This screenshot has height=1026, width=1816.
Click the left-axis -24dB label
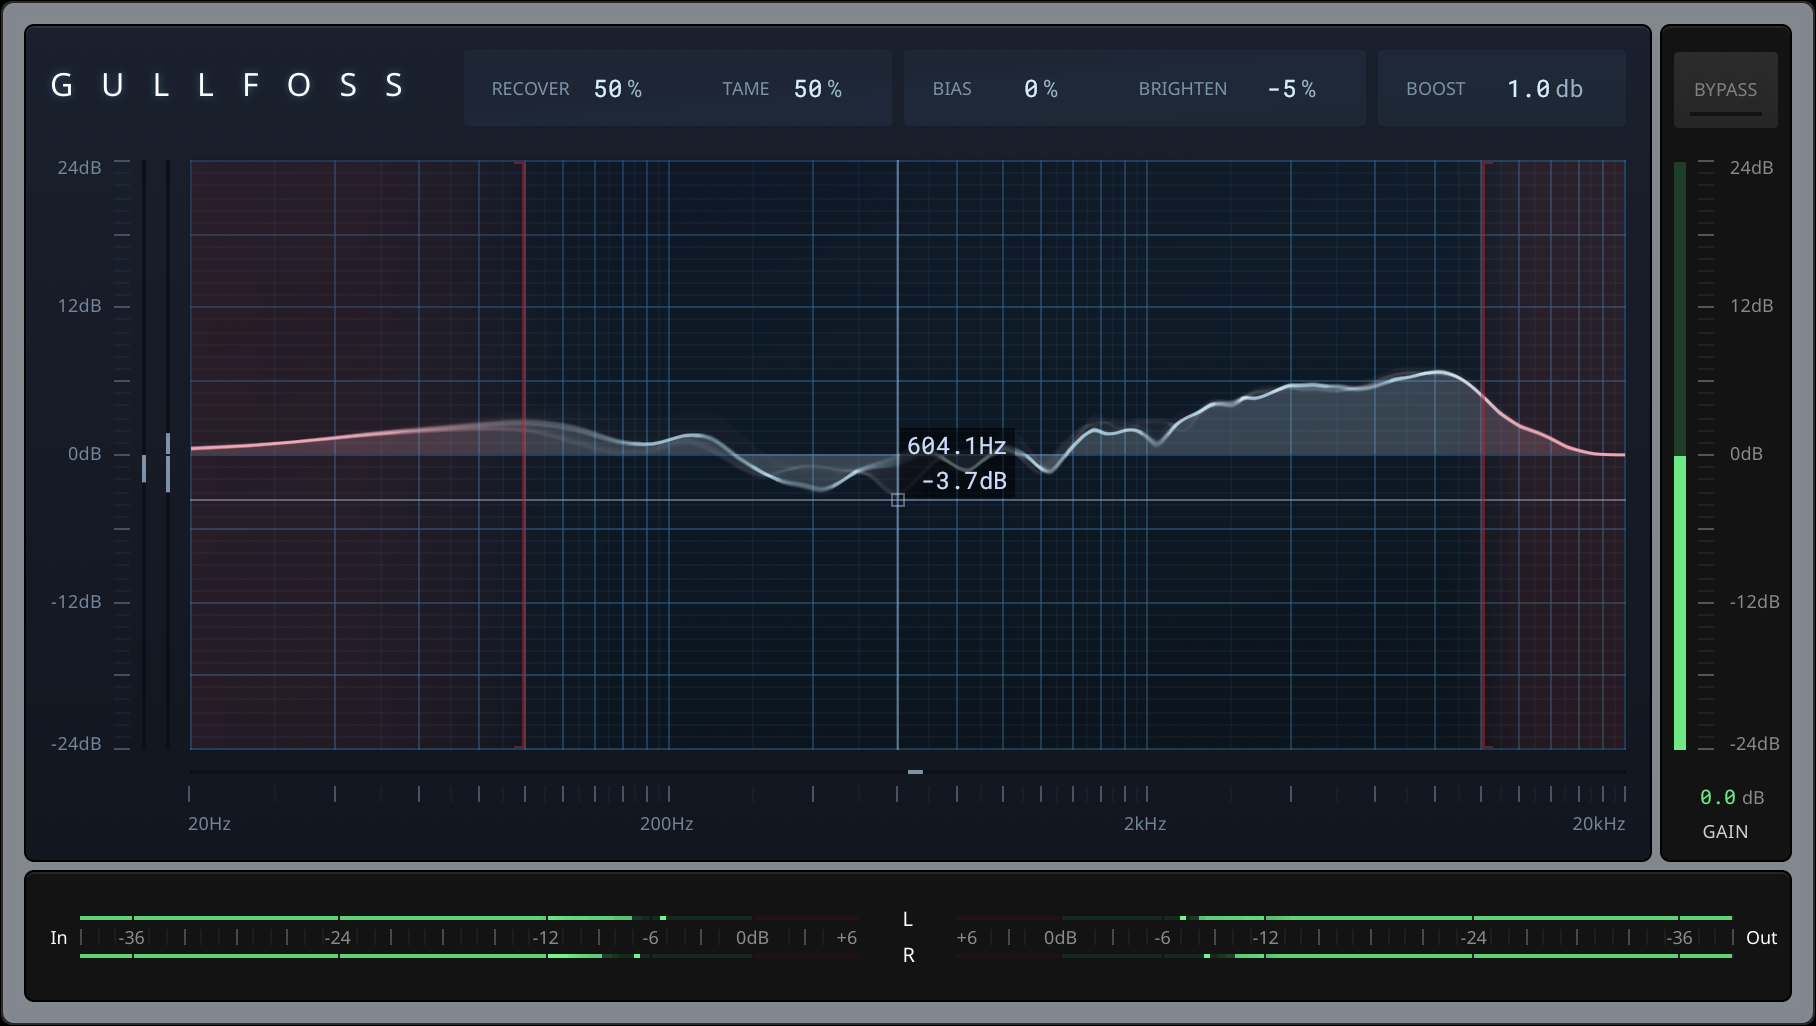(x=76, y=744)
